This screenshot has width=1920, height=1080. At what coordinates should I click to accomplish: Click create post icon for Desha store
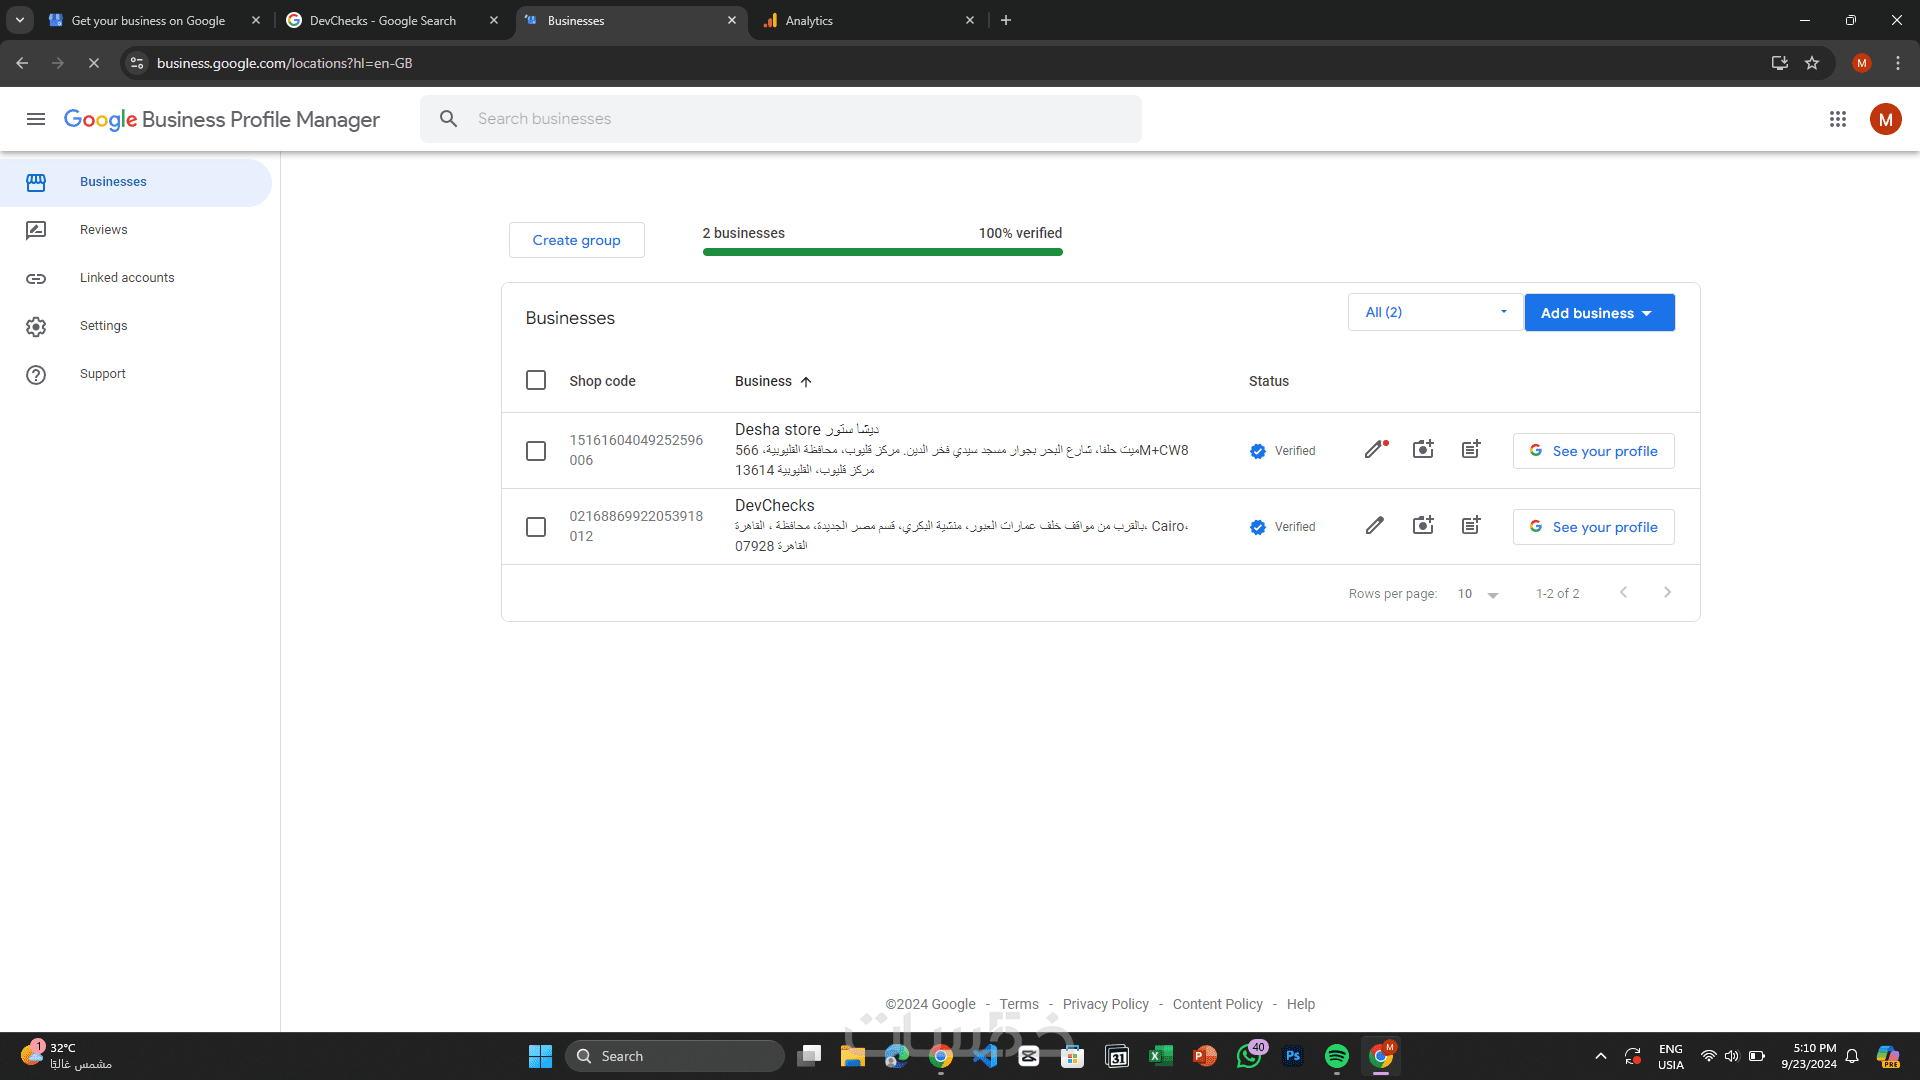click(1471, 450)
